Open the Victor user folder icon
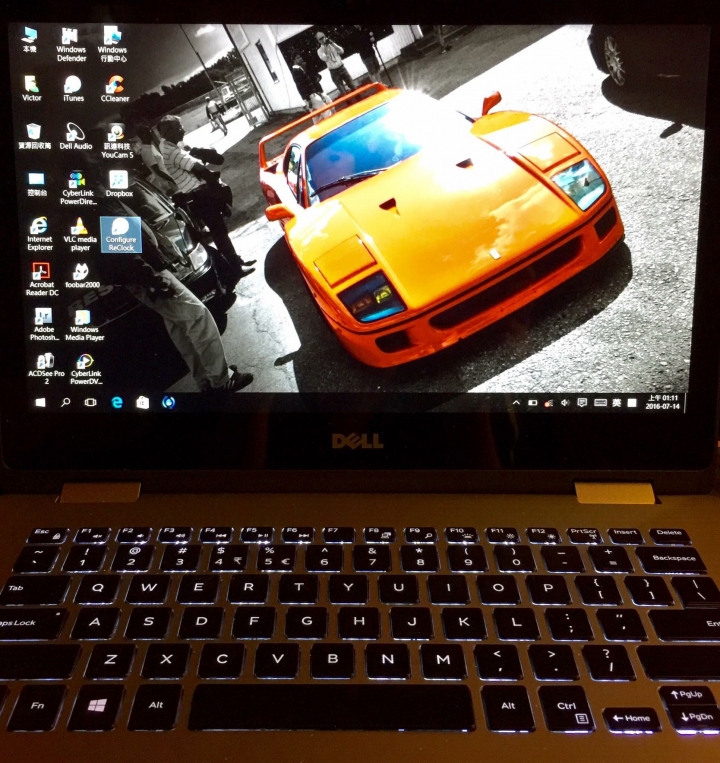Screen dimensions: 720x763 tap(31, 88)
